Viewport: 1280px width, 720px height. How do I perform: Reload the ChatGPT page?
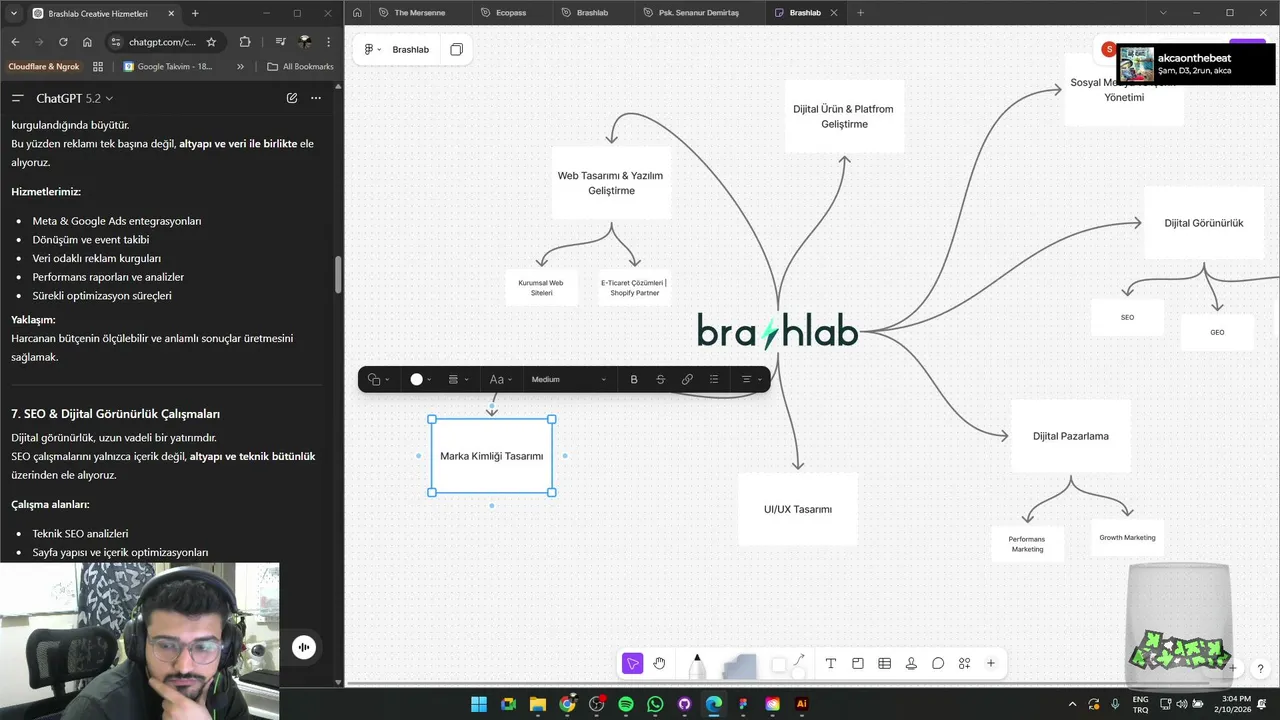click(63, 42)
